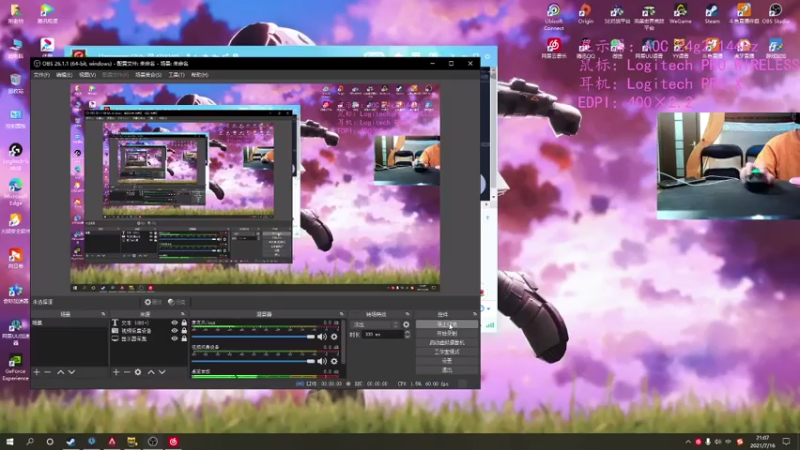Pop out the 控件 dock panel
800x450 pixels.
[x=474, y=314]
